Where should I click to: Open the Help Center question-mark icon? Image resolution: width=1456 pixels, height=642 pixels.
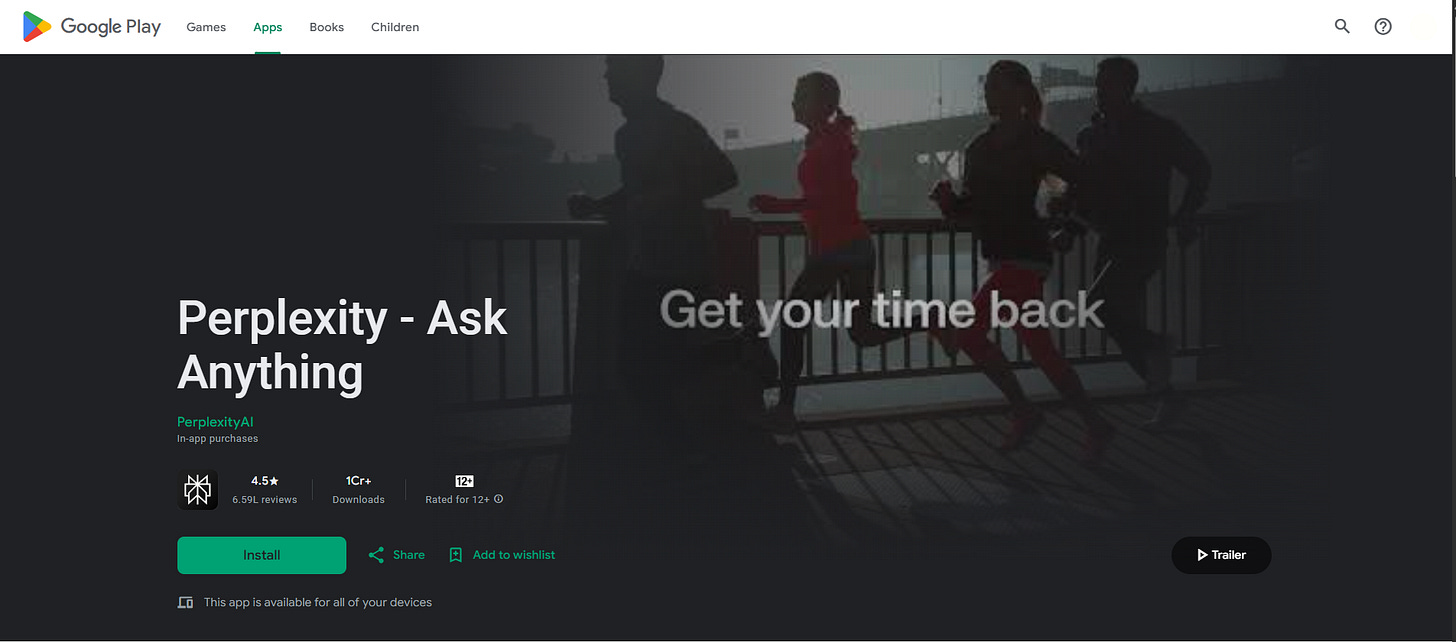coord(1383,27)
